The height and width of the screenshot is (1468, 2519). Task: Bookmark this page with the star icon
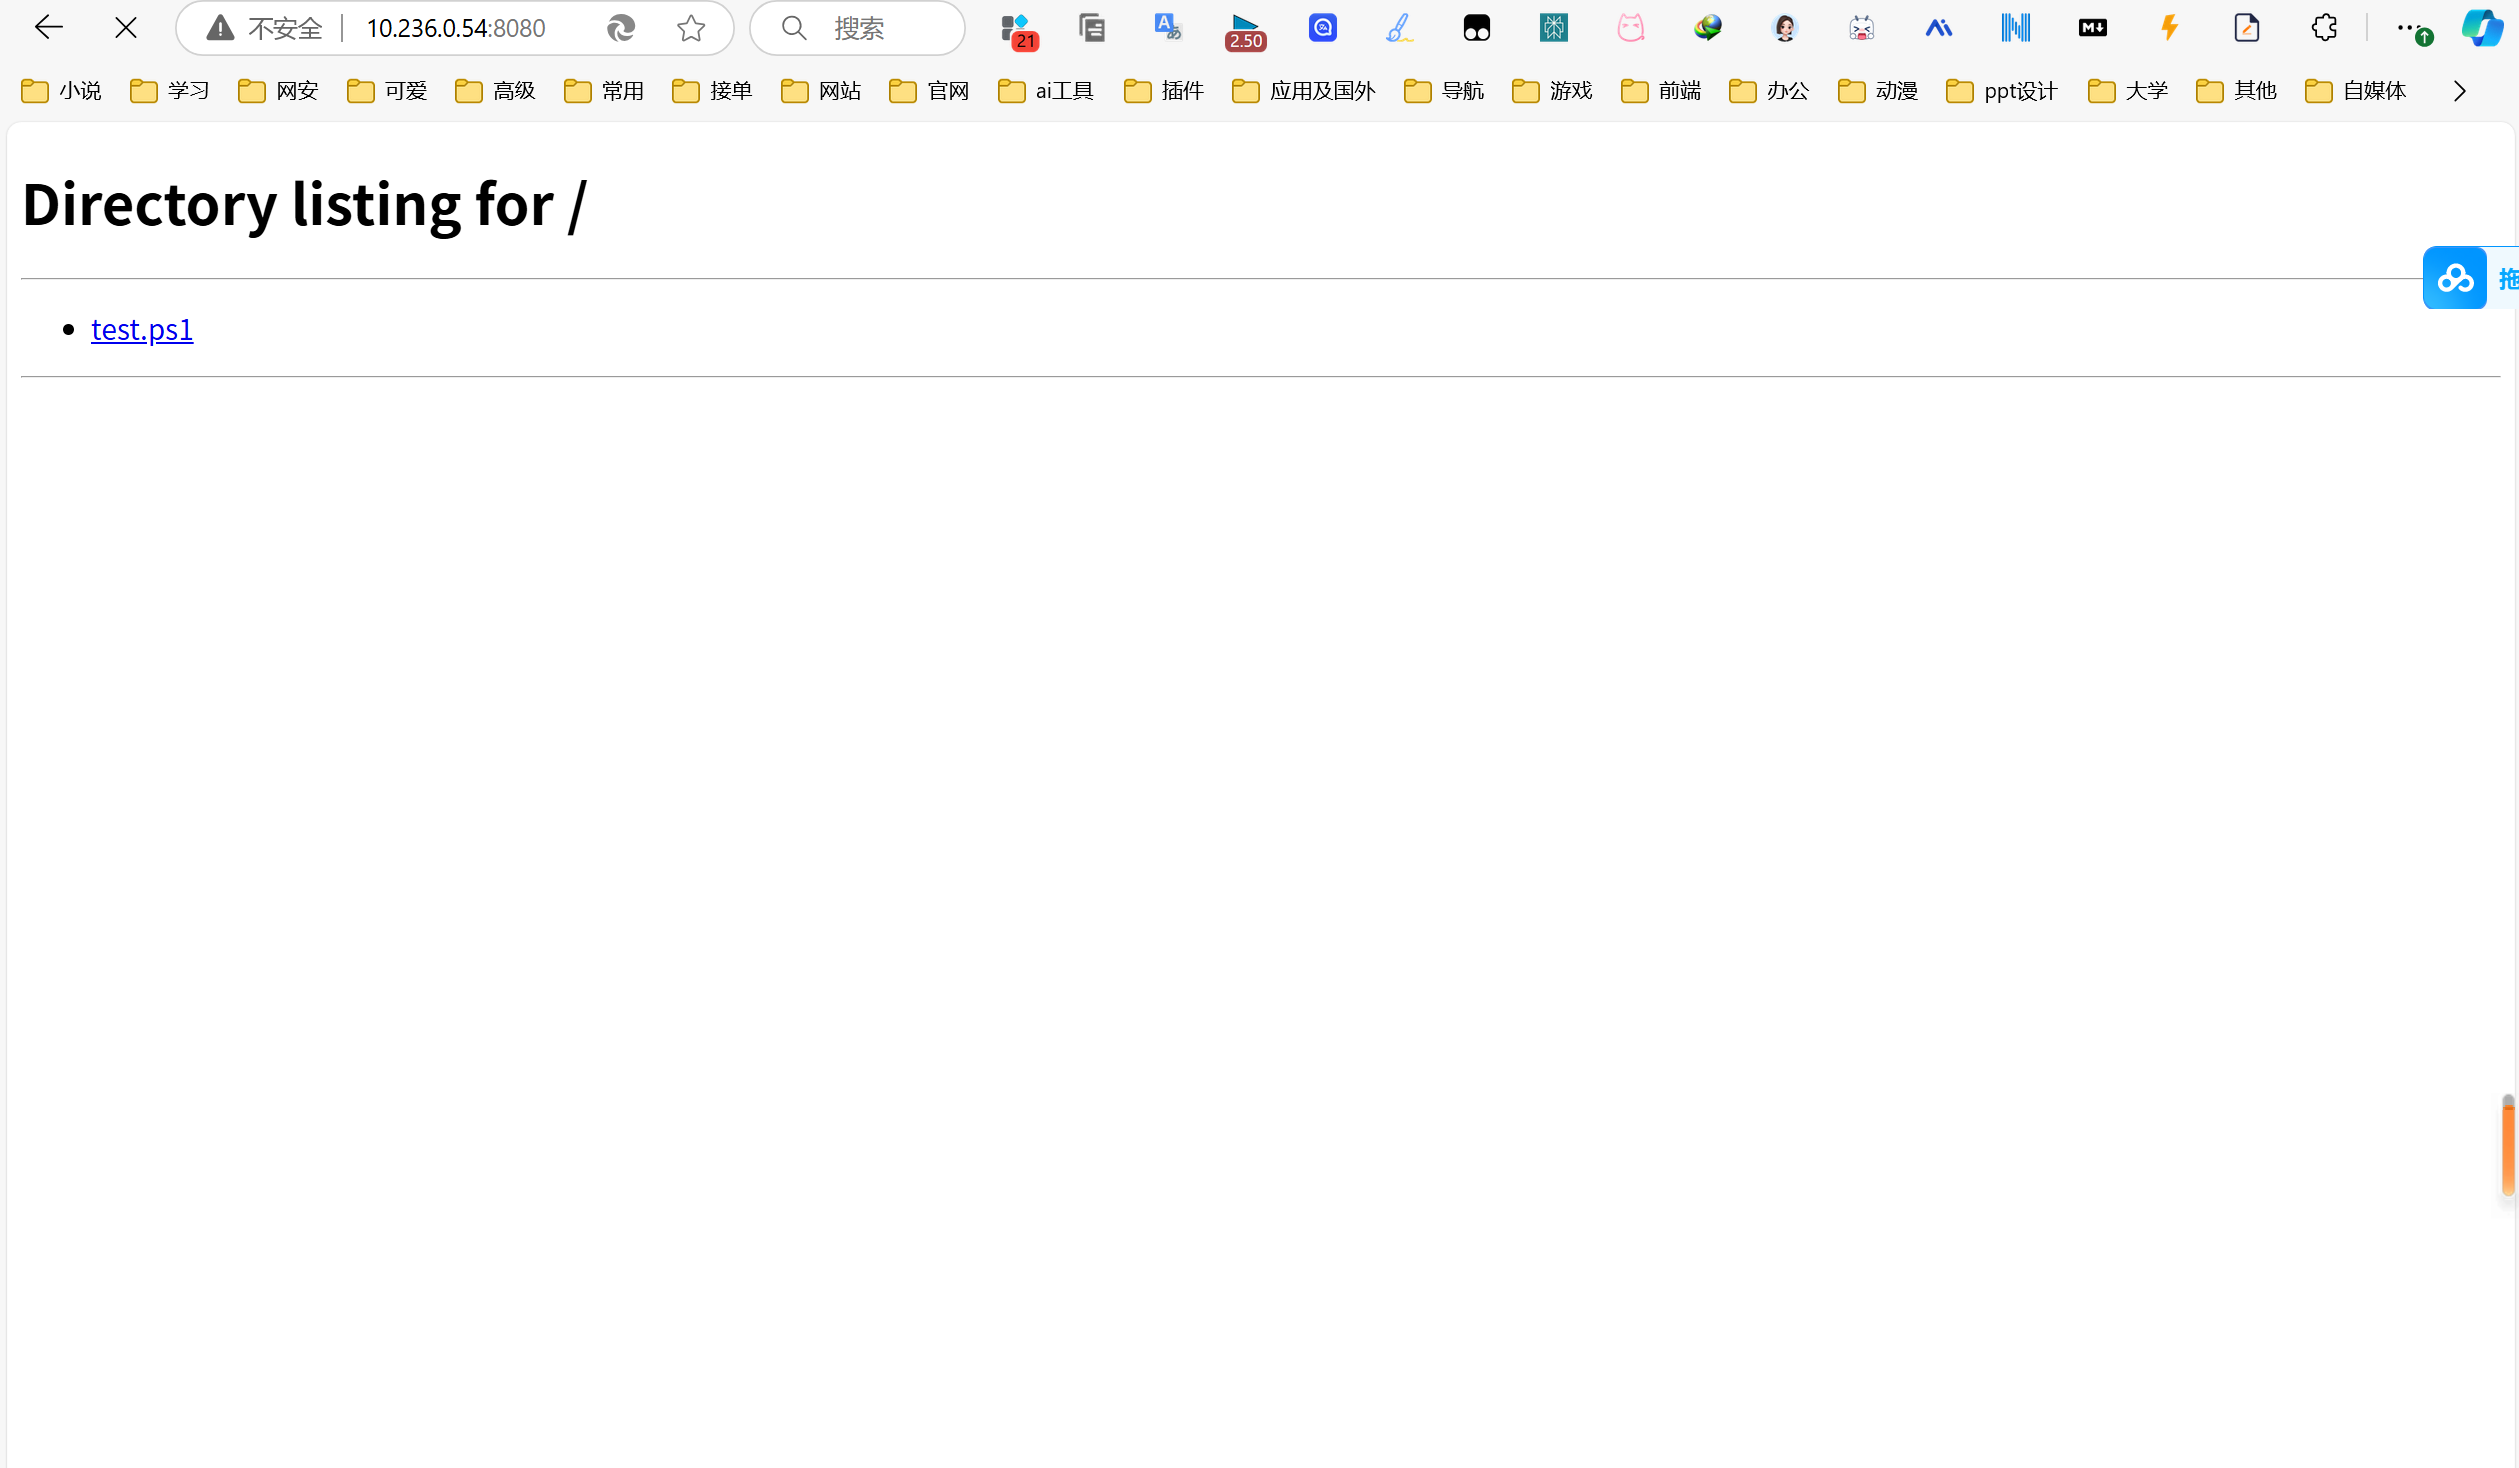(691, 28)
